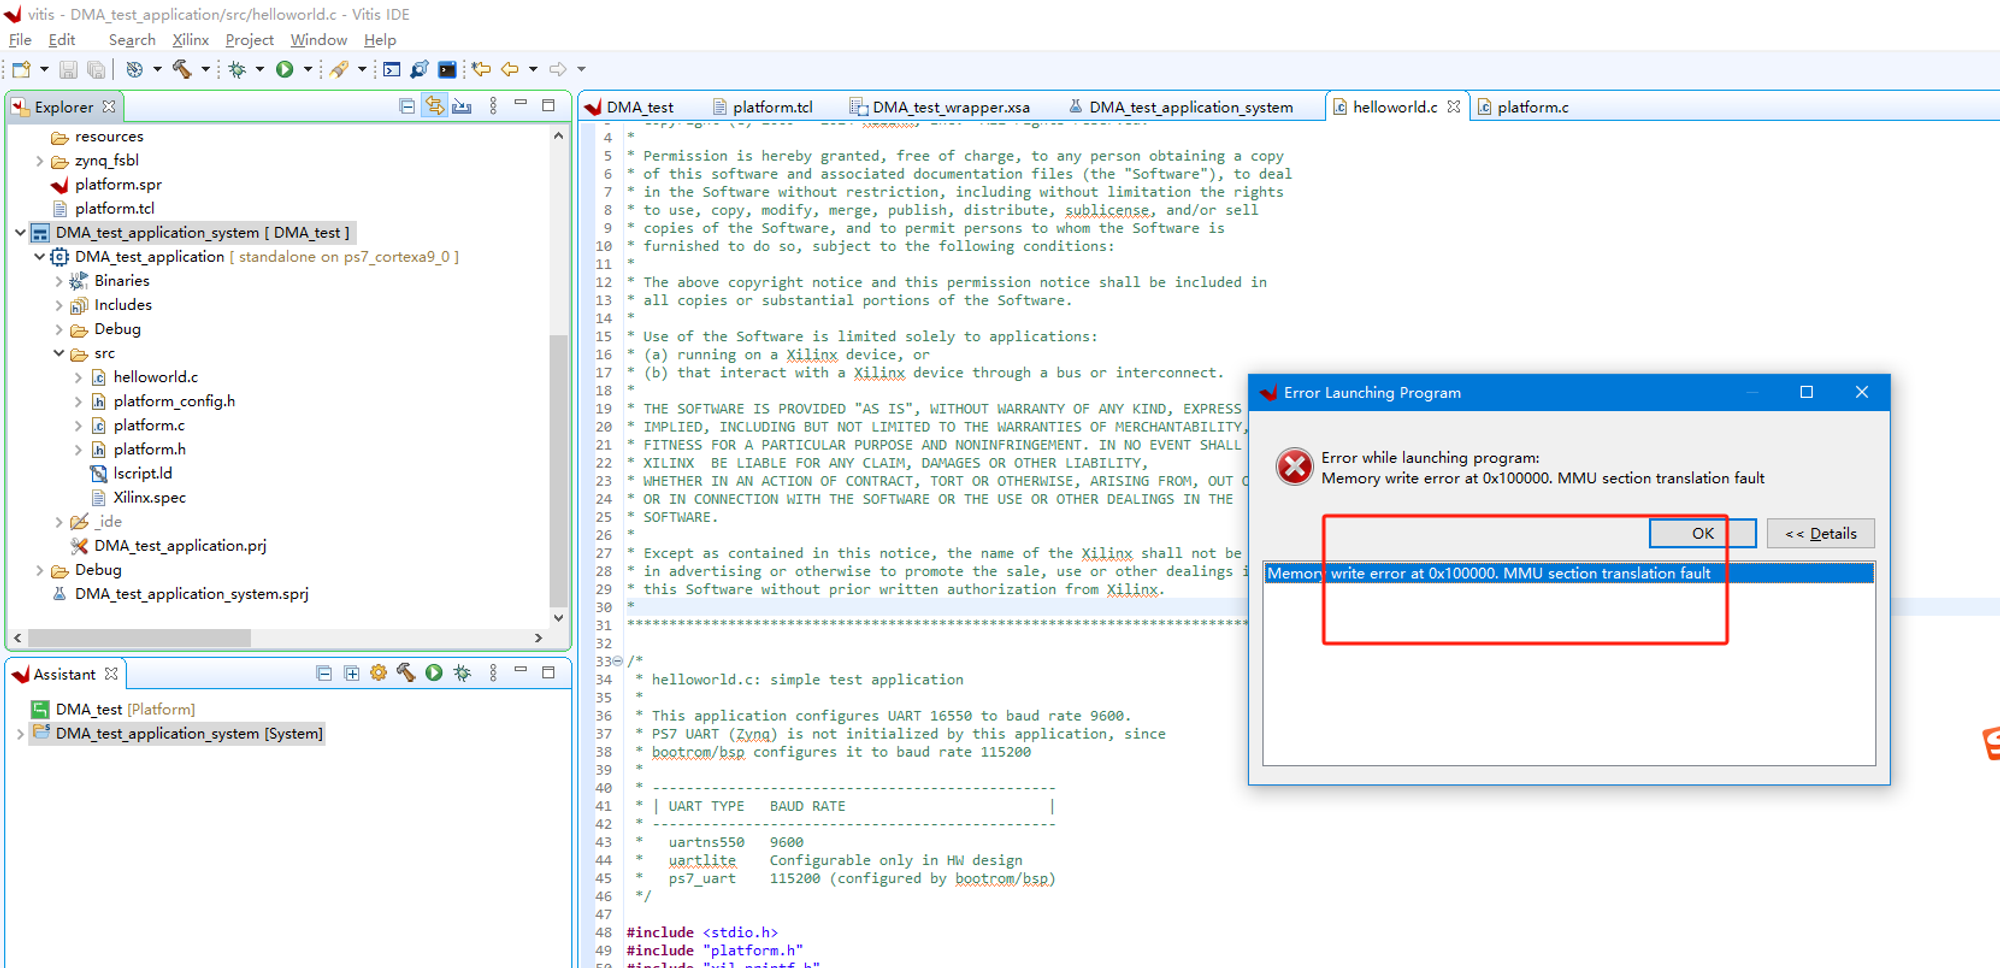Expand the Binaries node
The height and width of the screenshot is (968, 2000).
[x=59, y=282]
